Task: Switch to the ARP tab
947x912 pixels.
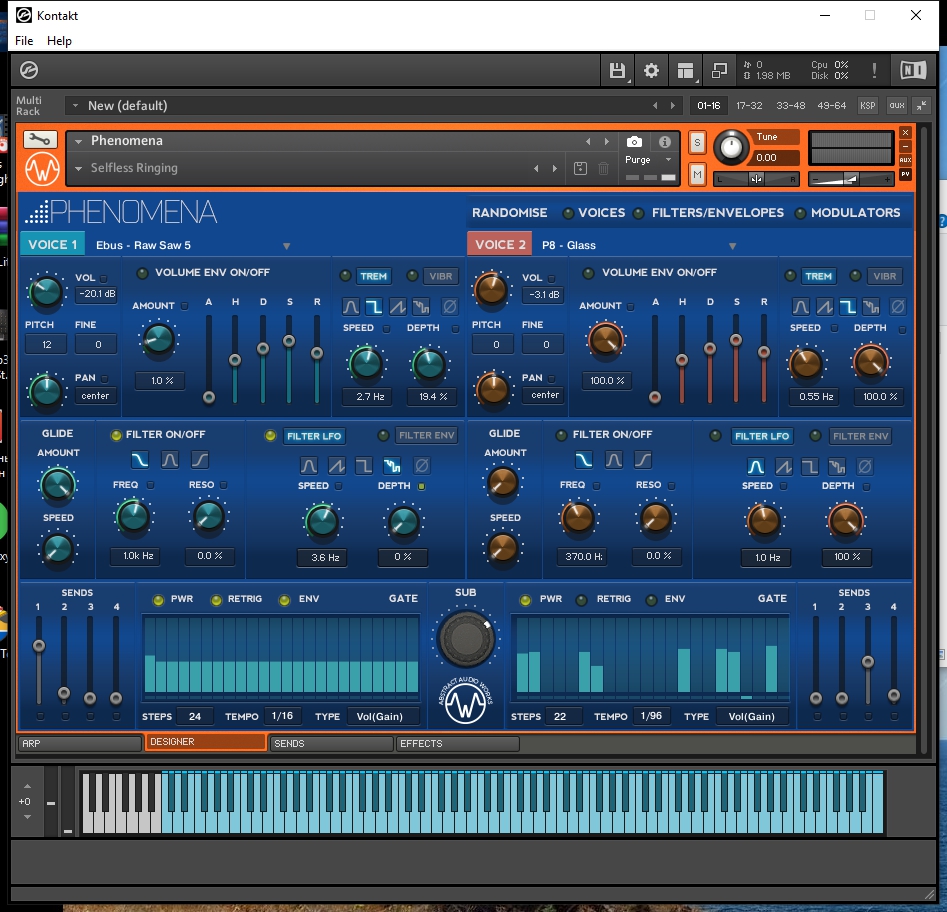Action: [x=80, y=743]
